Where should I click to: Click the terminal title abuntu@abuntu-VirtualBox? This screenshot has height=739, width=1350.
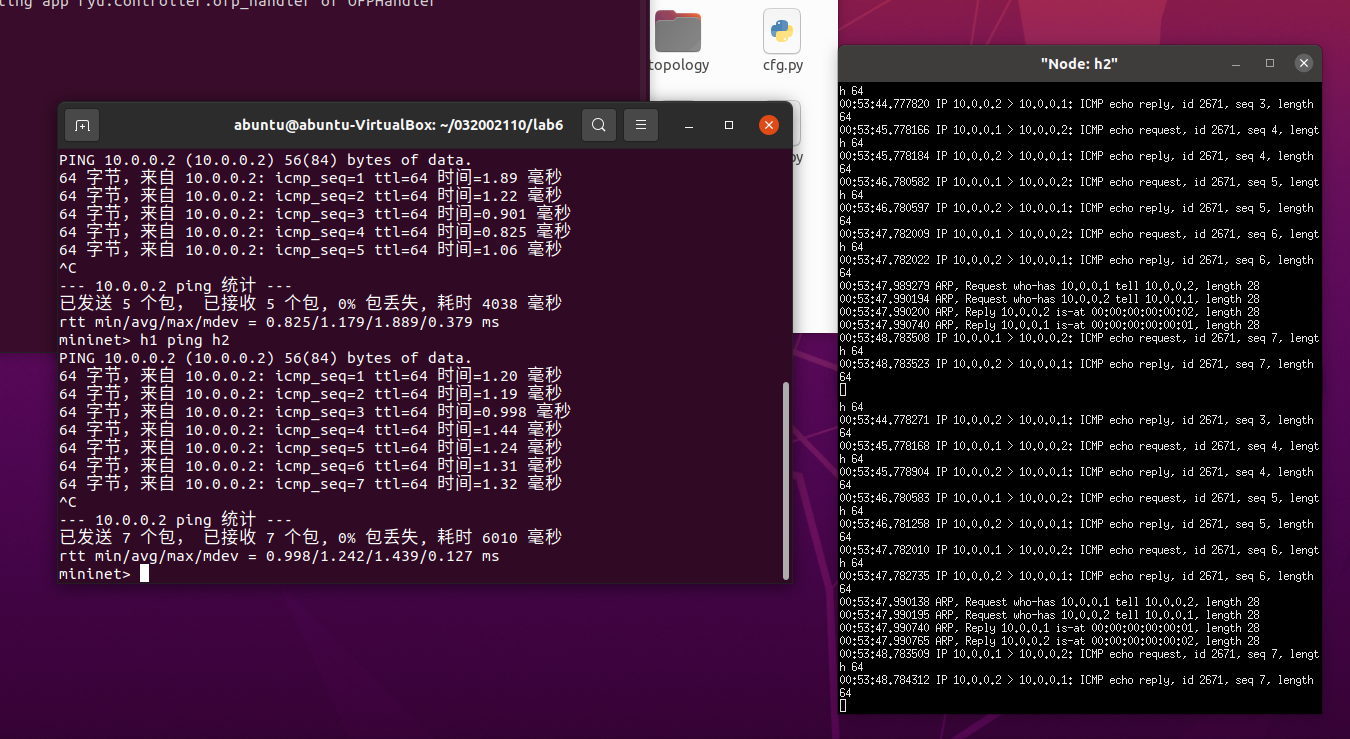point(398,125)
